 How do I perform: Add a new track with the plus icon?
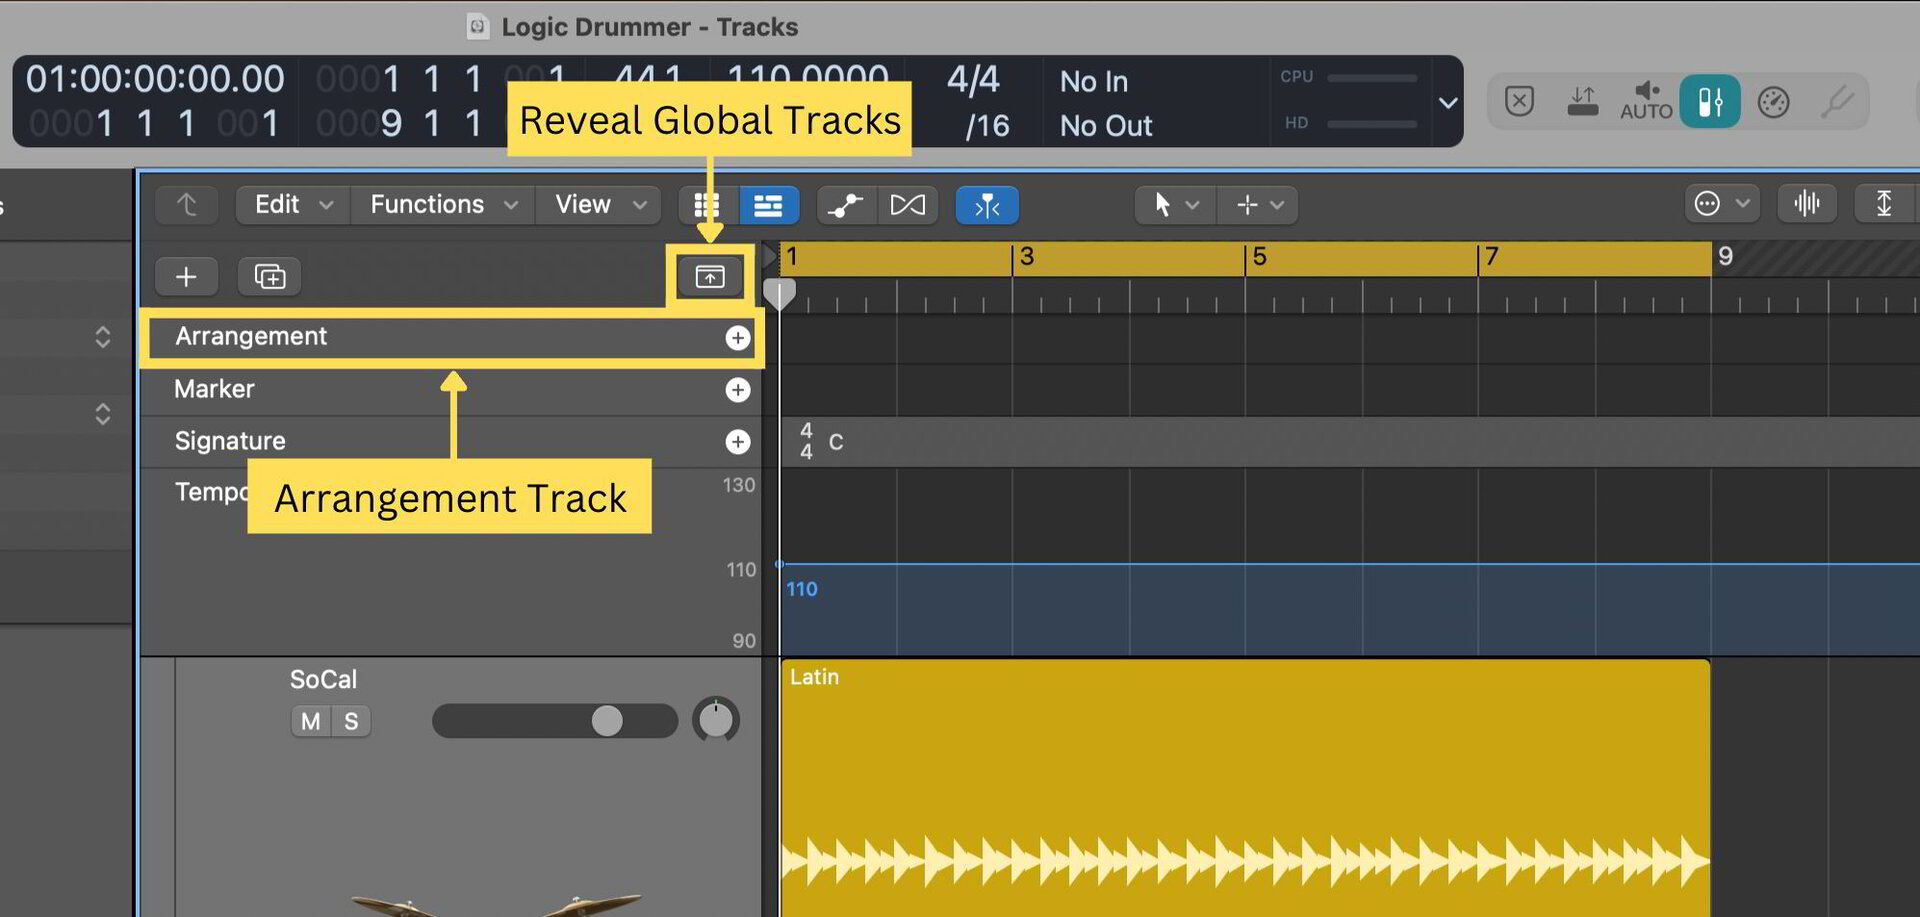coord(186,277)
